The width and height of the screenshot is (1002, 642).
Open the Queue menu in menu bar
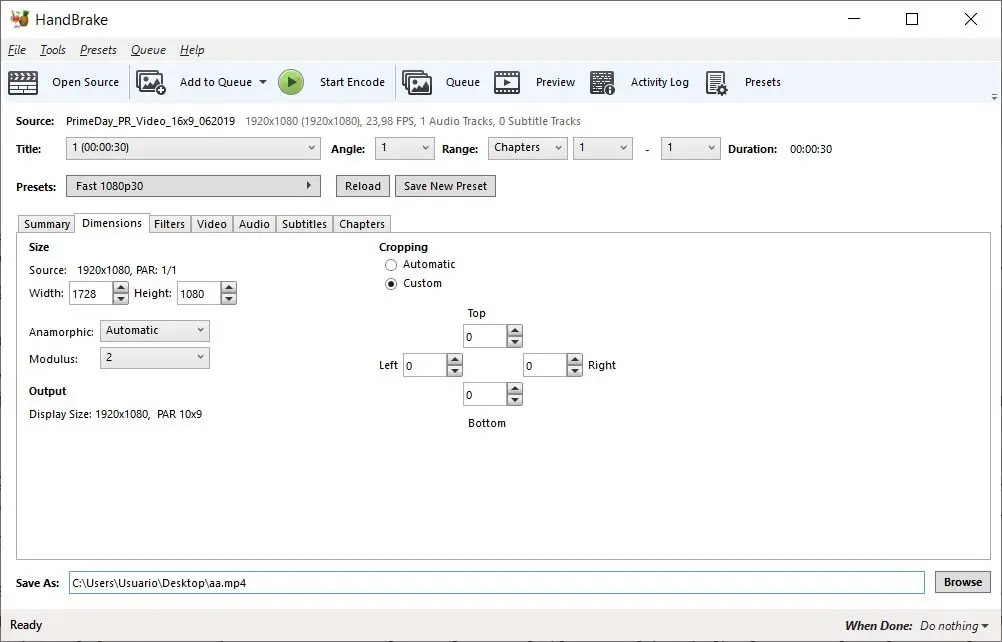[x=148, y=50]
